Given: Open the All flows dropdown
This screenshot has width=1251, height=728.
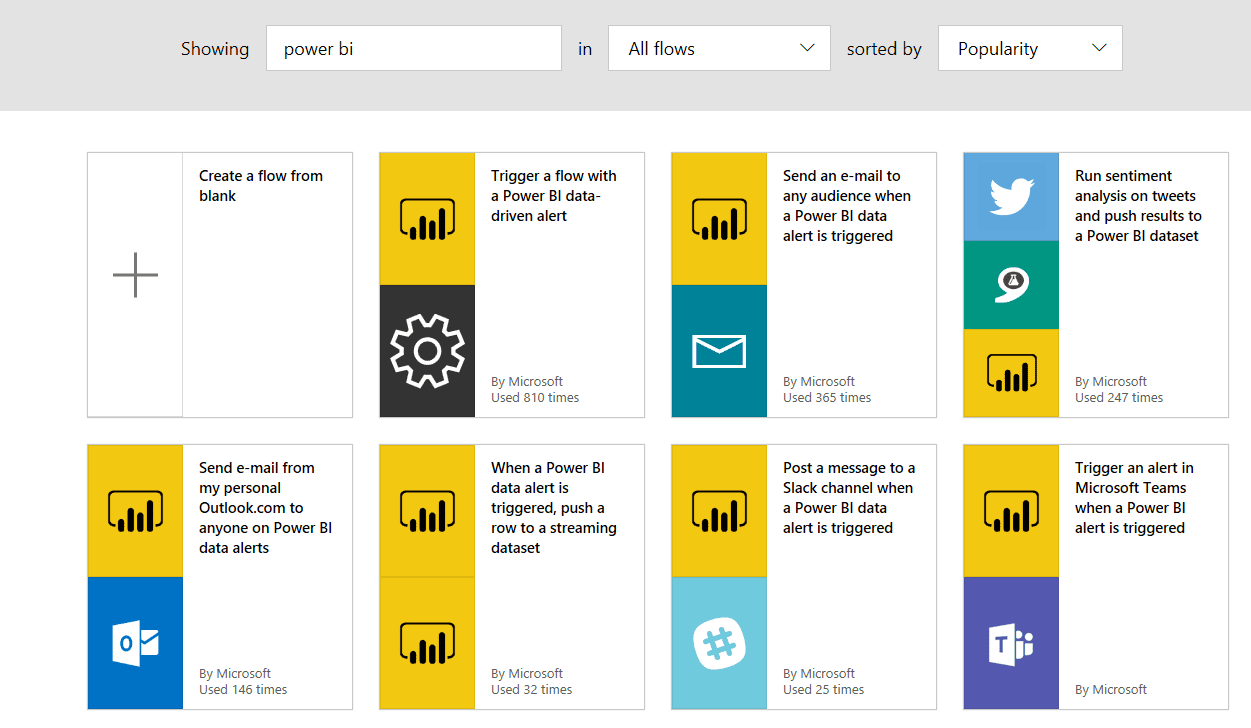Looking at the screenshot, I should point(719,48).
